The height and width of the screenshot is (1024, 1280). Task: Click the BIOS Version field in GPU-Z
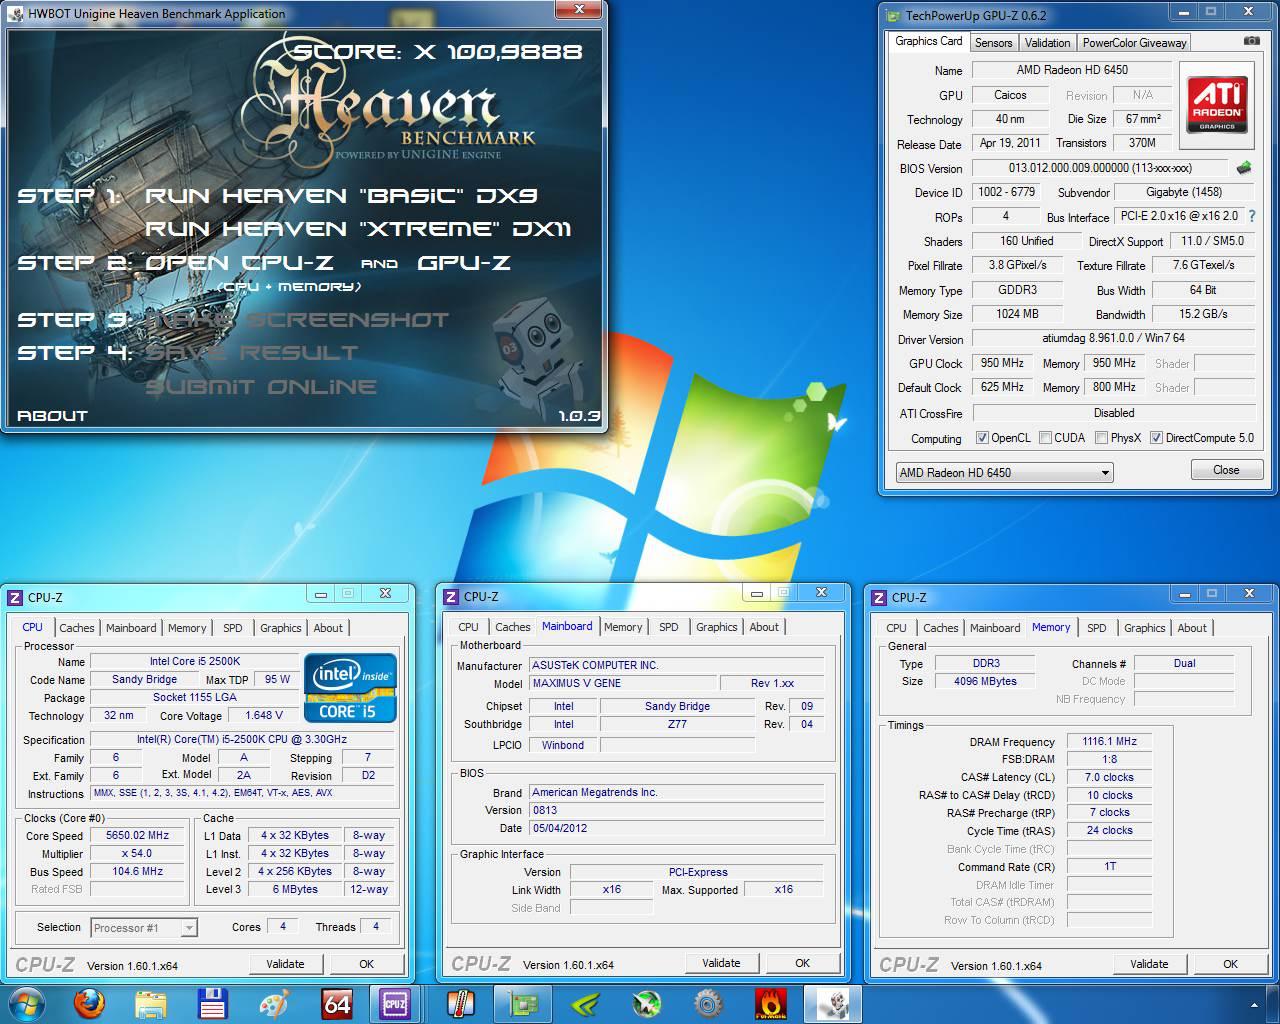pos(1100,168)
